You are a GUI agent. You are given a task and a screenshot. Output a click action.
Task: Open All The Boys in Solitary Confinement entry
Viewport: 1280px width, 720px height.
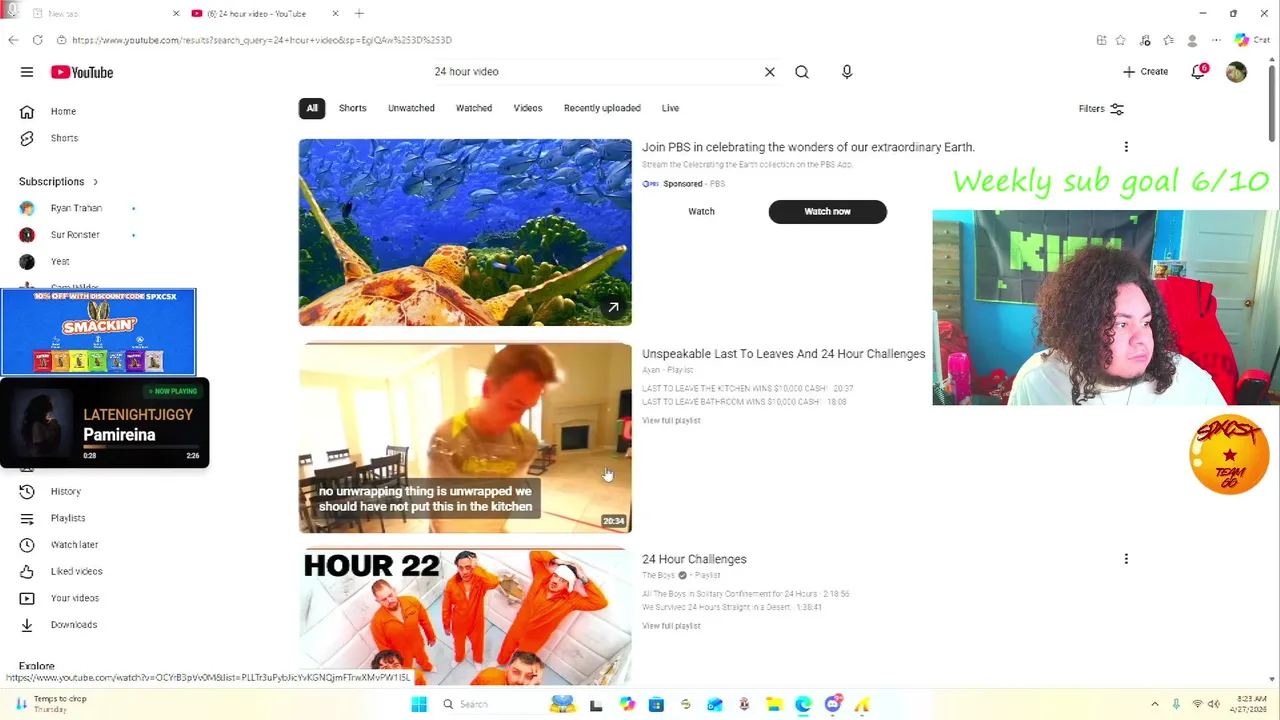[x=746, y=594]
